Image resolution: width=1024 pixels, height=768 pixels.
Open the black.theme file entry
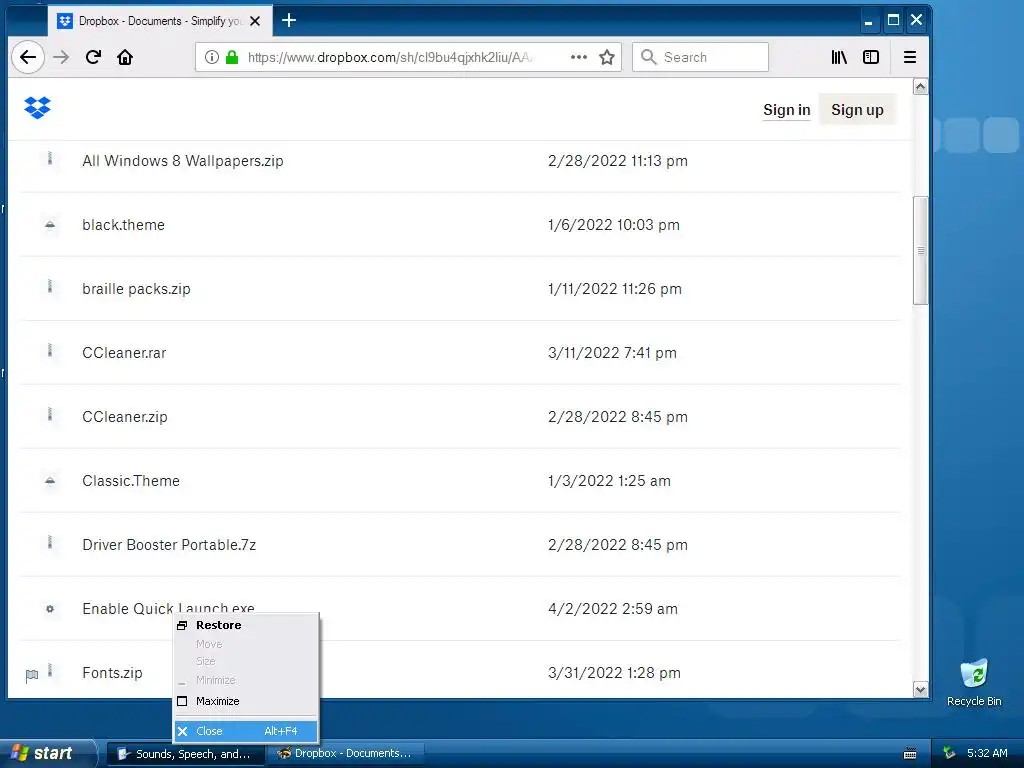click(123, 225)
